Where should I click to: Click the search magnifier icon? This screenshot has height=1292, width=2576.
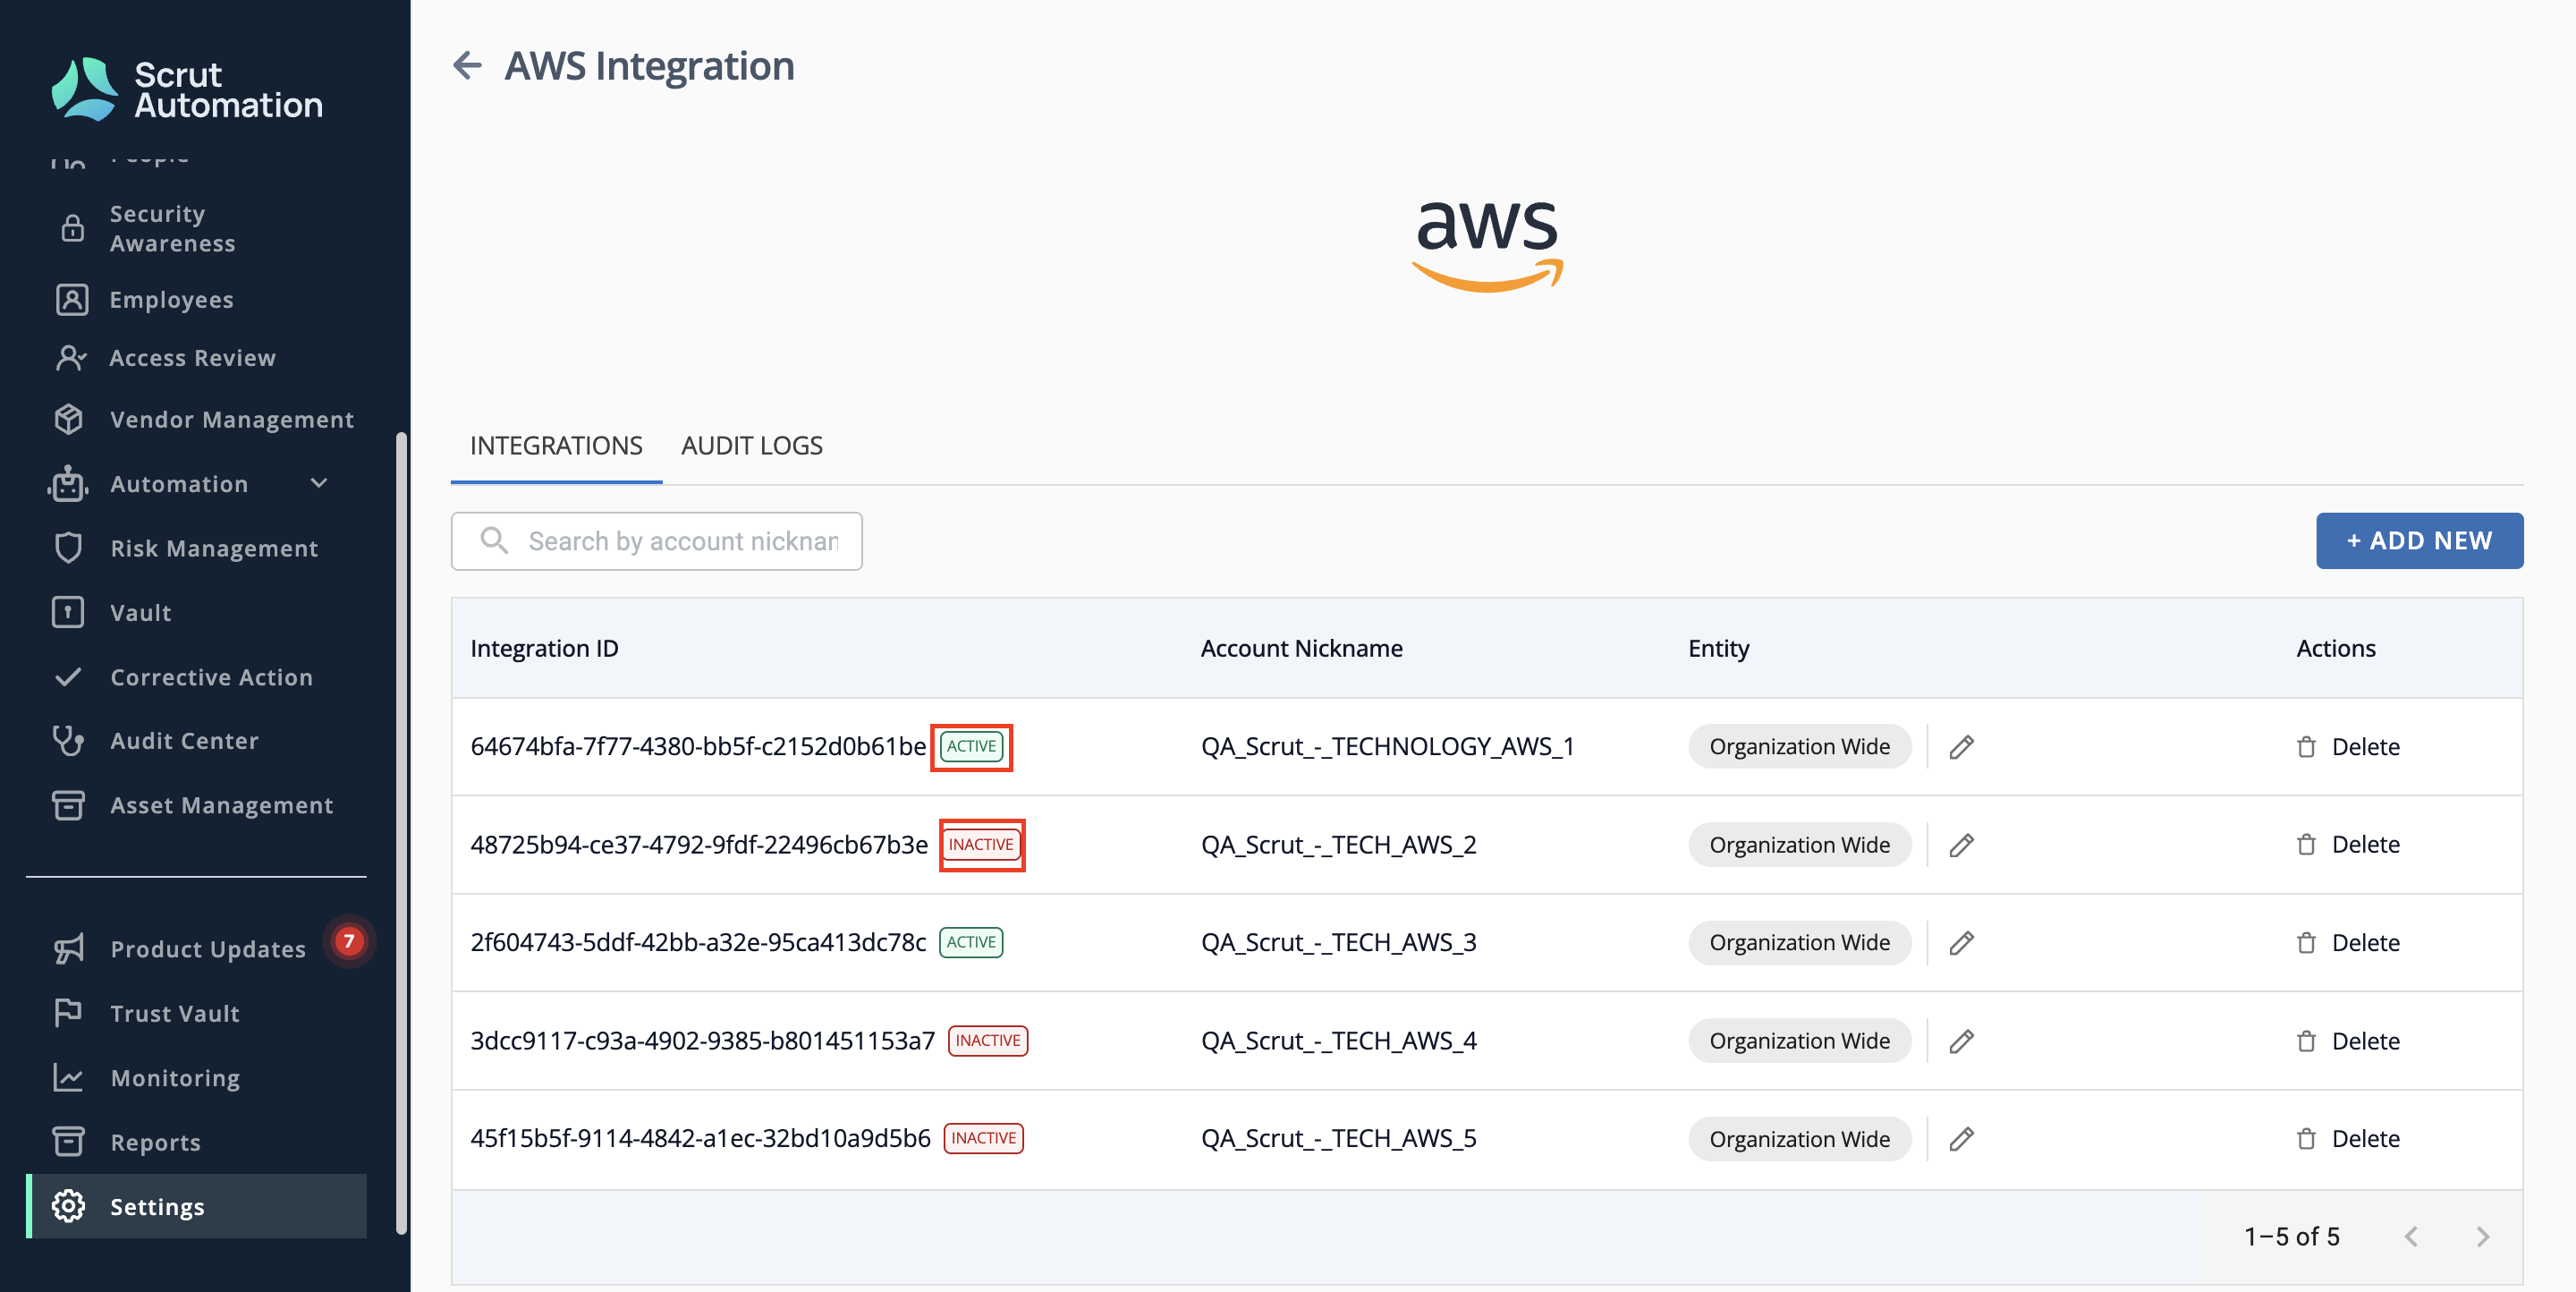pos(494,541)
